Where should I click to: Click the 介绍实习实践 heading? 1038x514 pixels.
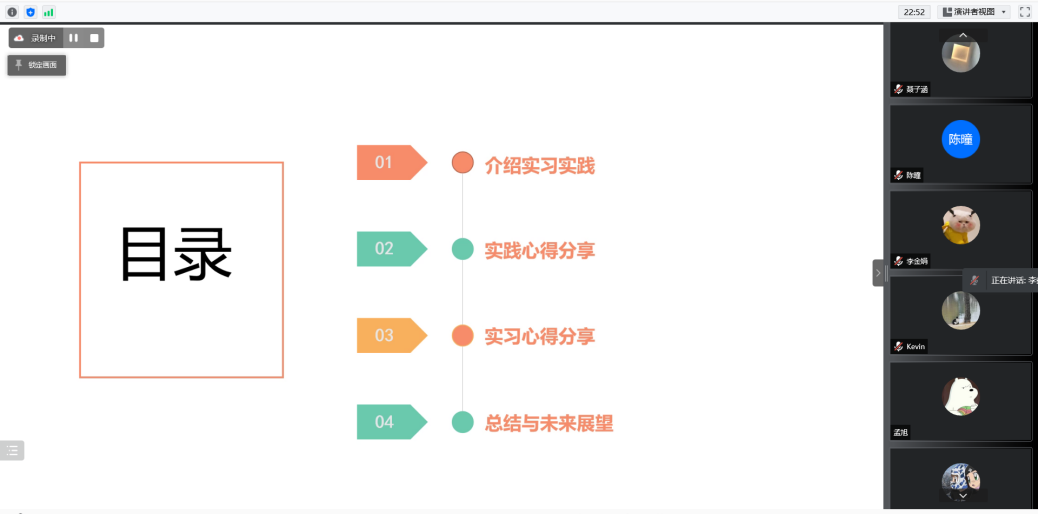[x=539, y=166]
